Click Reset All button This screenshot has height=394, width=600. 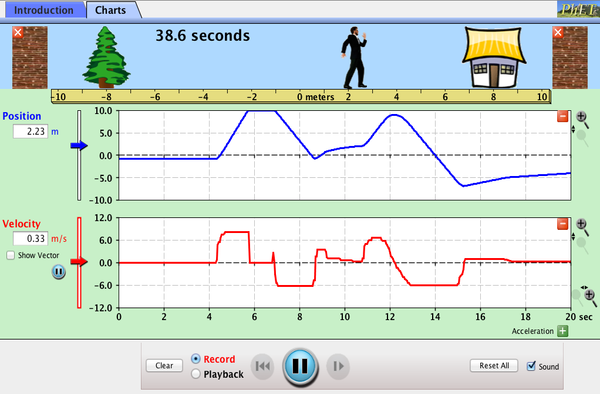point(494,366)
